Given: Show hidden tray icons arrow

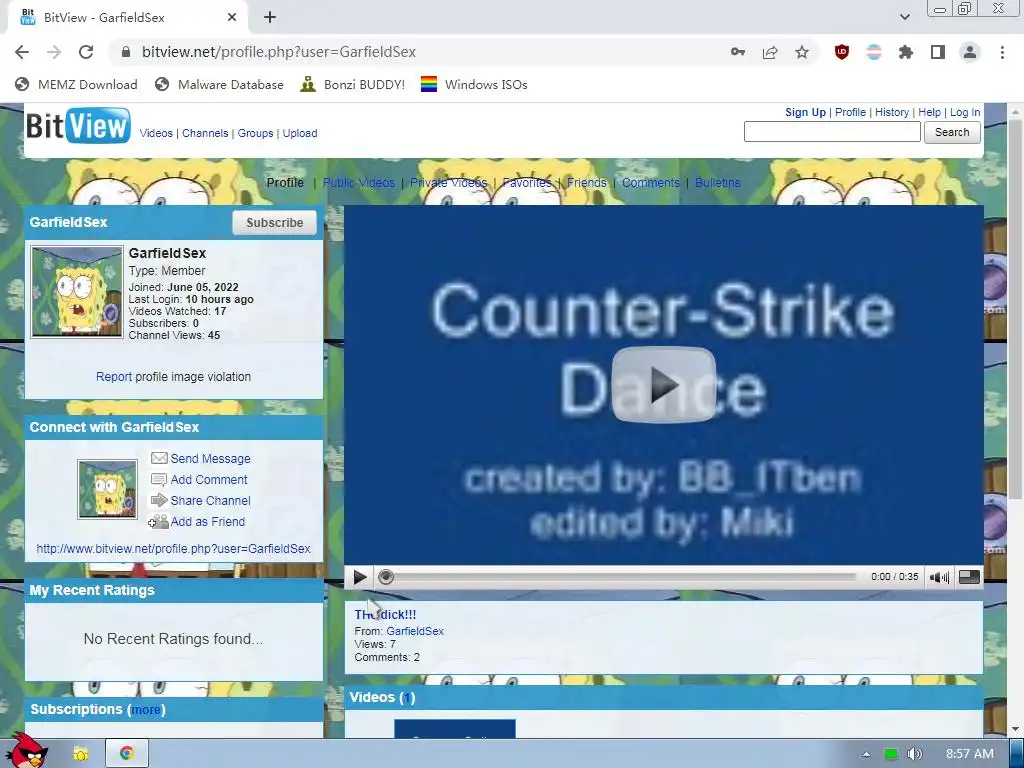Looking at the screenshot, I should [866, 754].
